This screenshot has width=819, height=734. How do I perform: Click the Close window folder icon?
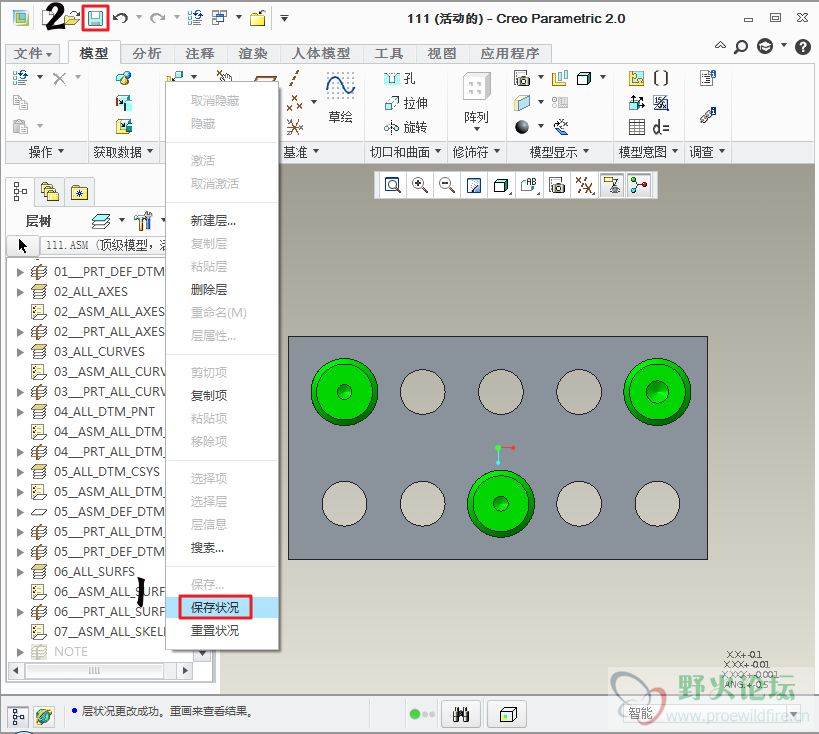coord(258,19)
